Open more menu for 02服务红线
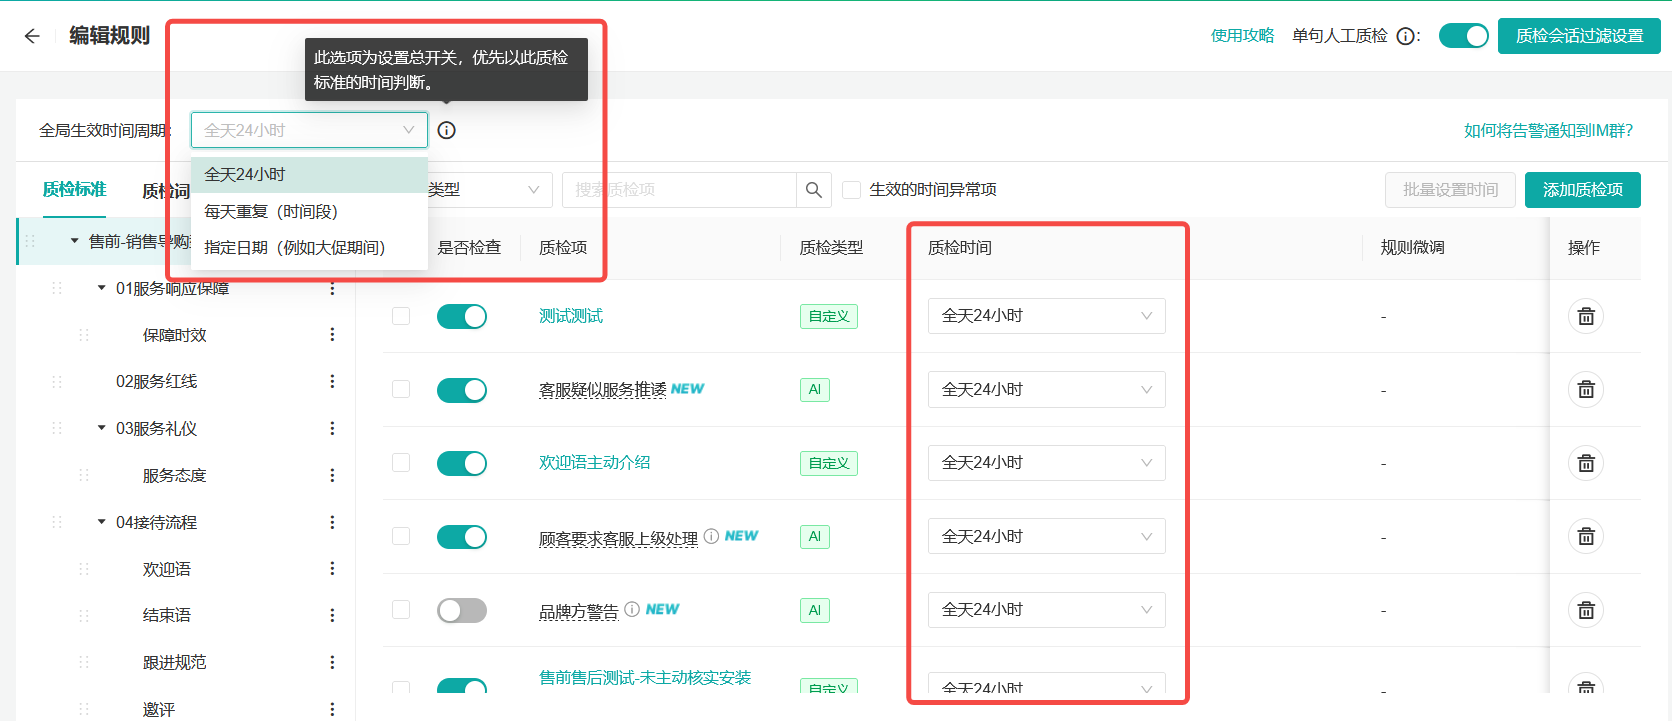The width and height of the screenshot is (1672, 721). pyautogui.click(x=332, y=381)
